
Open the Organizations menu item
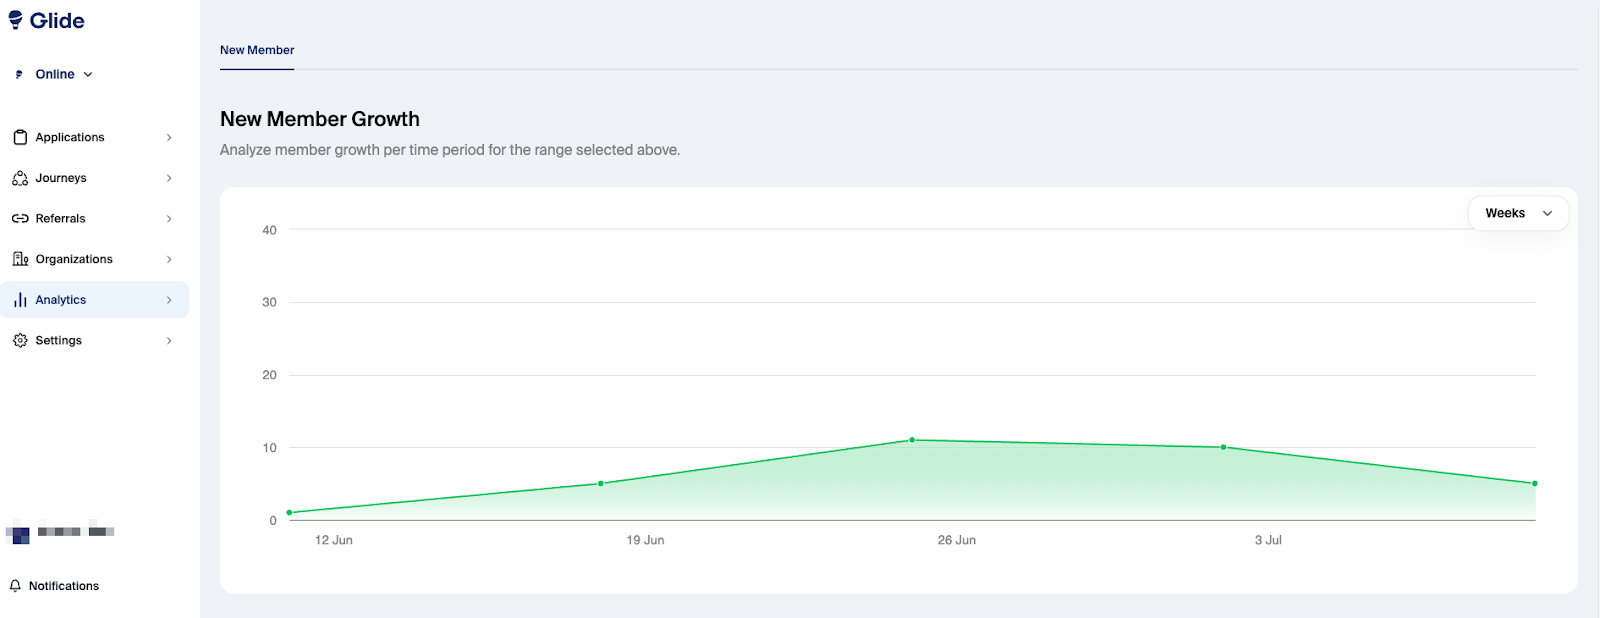(x=74, y=259)
